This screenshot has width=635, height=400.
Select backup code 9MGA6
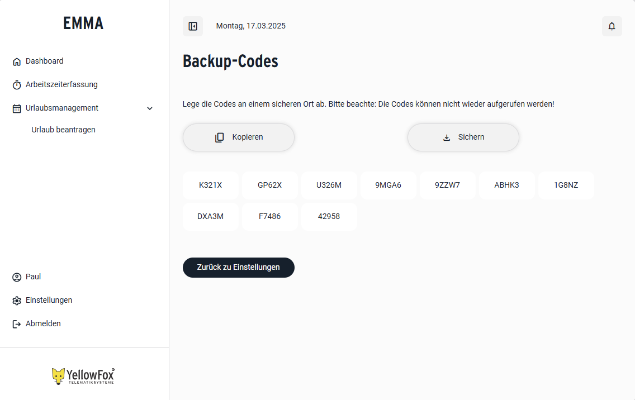click(x=388, y=185)
